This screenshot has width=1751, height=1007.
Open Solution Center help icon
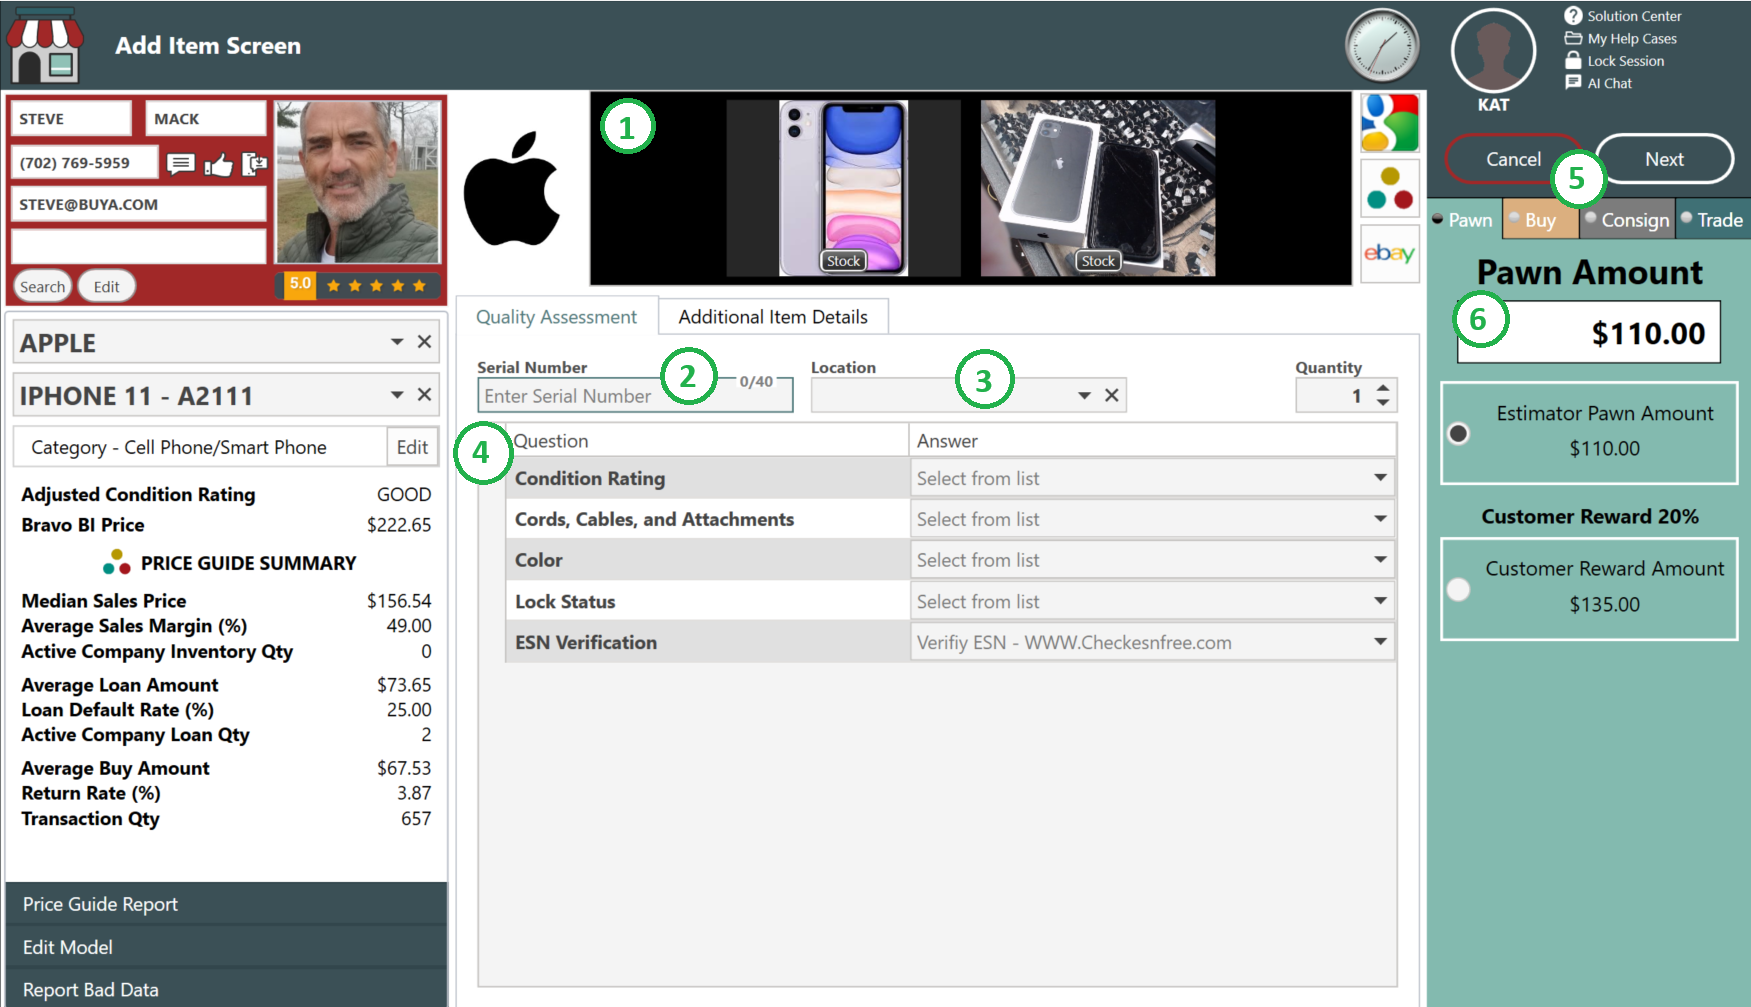point(1573,16)
